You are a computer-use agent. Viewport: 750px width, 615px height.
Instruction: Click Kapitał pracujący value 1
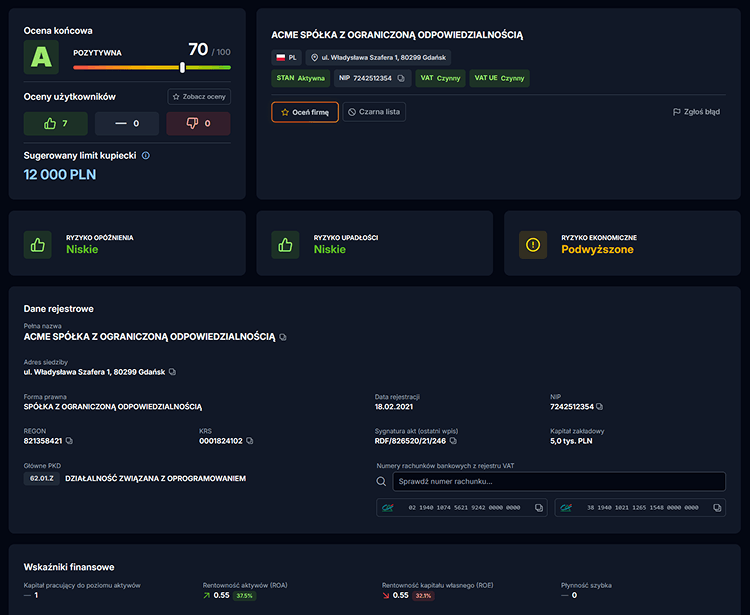click(36, 596)
